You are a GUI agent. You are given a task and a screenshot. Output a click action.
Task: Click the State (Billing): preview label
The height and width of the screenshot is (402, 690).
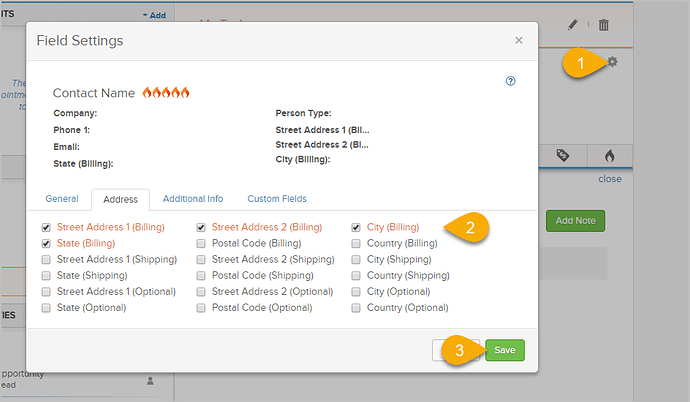[x=83, y=164]
